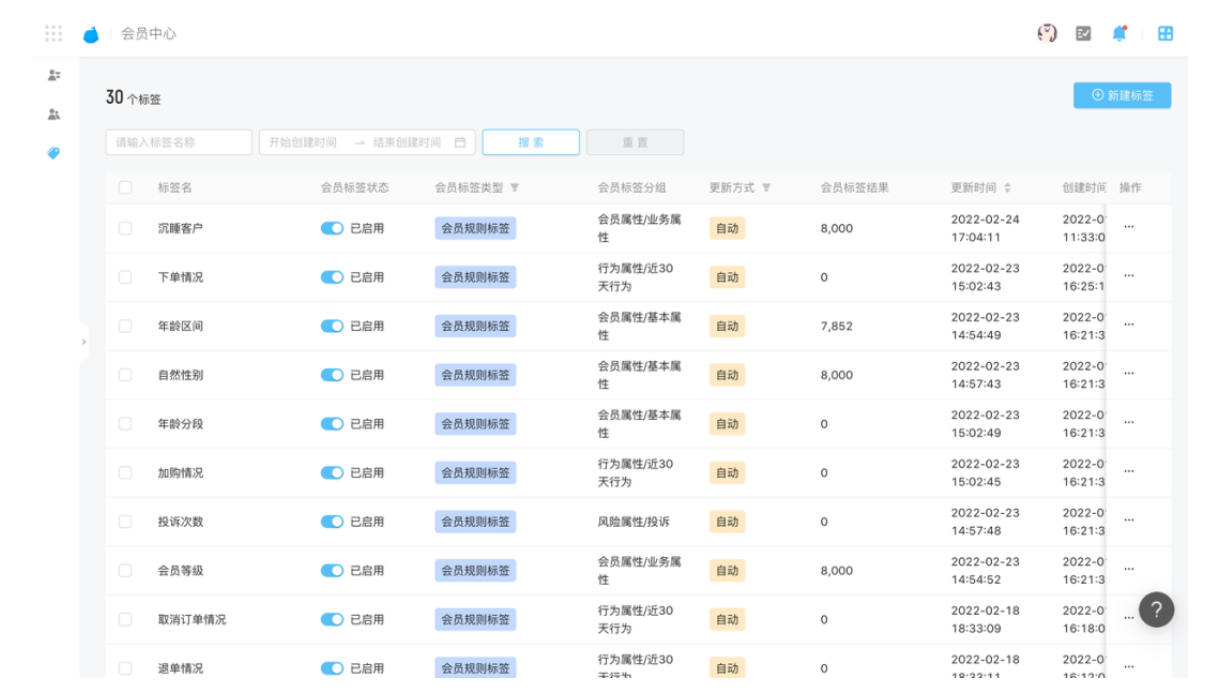Open the task checklist icon in header
The image size is (1208, 696).
coord(1083,33)
